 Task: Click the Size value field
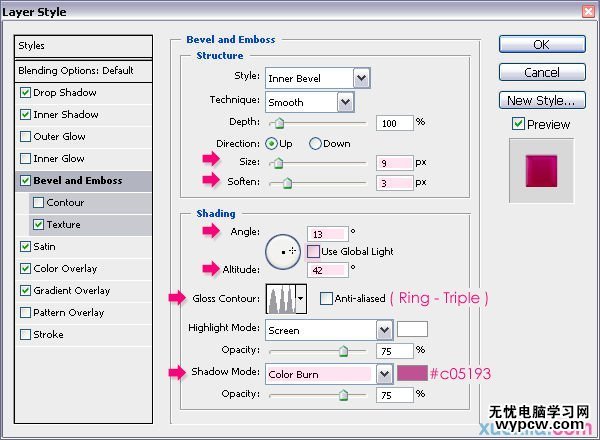pyautogui.click(x=395, y=163)
